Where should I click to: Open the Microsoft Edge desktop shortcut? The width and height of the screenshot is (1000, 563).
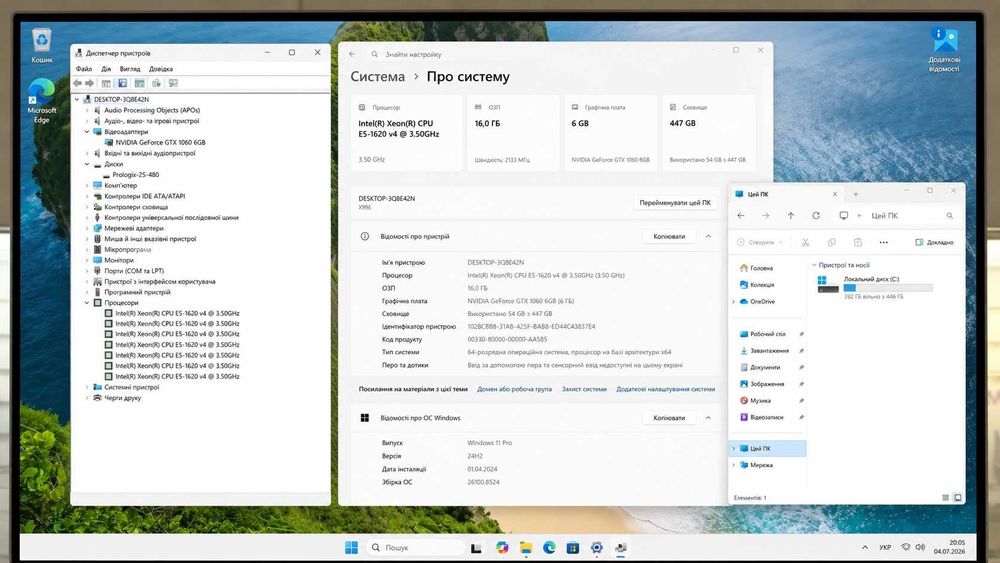click(x=41, y=101)
